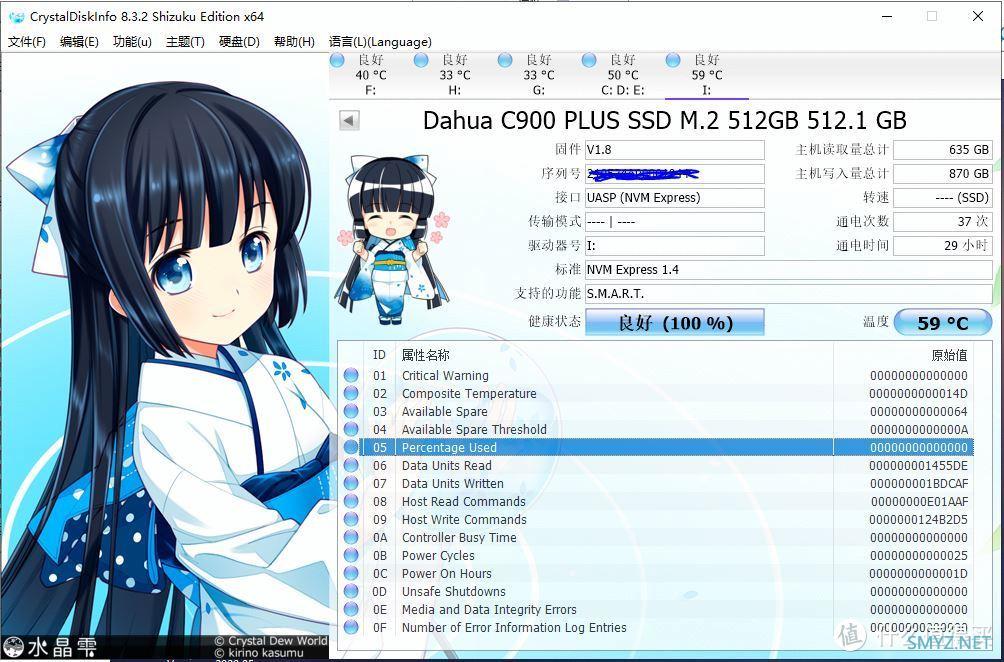
Task: Click status icon of Percentage Used row
Action: tap(351, 447)
